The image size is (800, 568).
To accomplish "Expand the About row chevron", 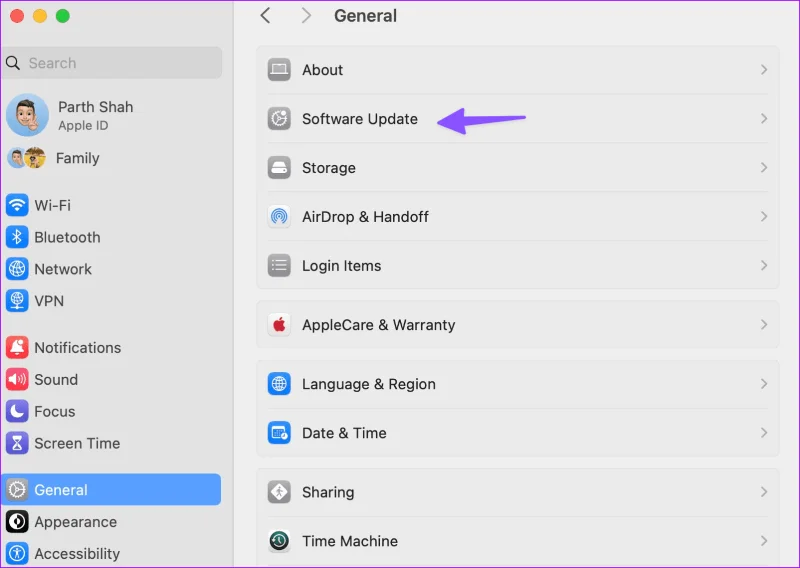I will (x=764, y=70).
